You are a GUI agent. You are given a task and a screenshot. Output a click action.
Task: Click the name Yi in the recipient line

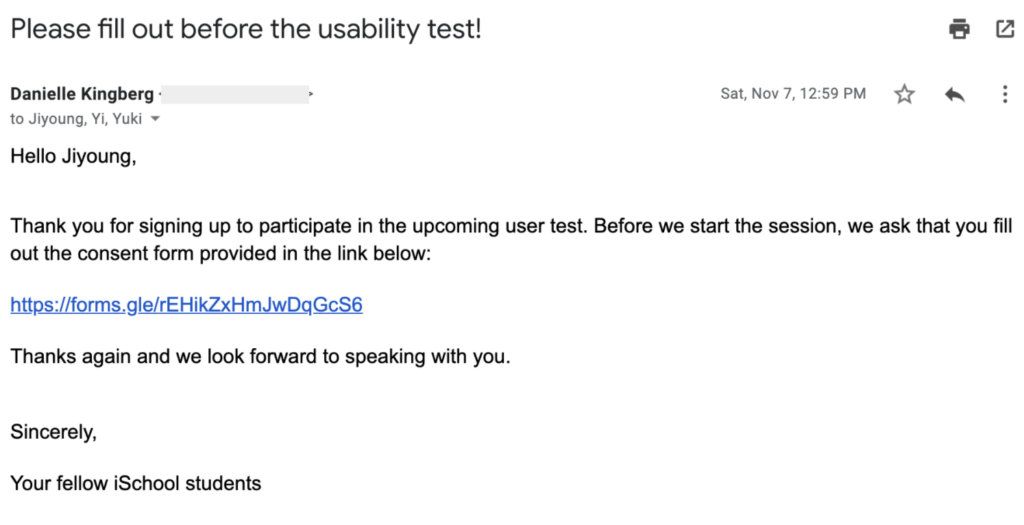(x=99, y=119)
